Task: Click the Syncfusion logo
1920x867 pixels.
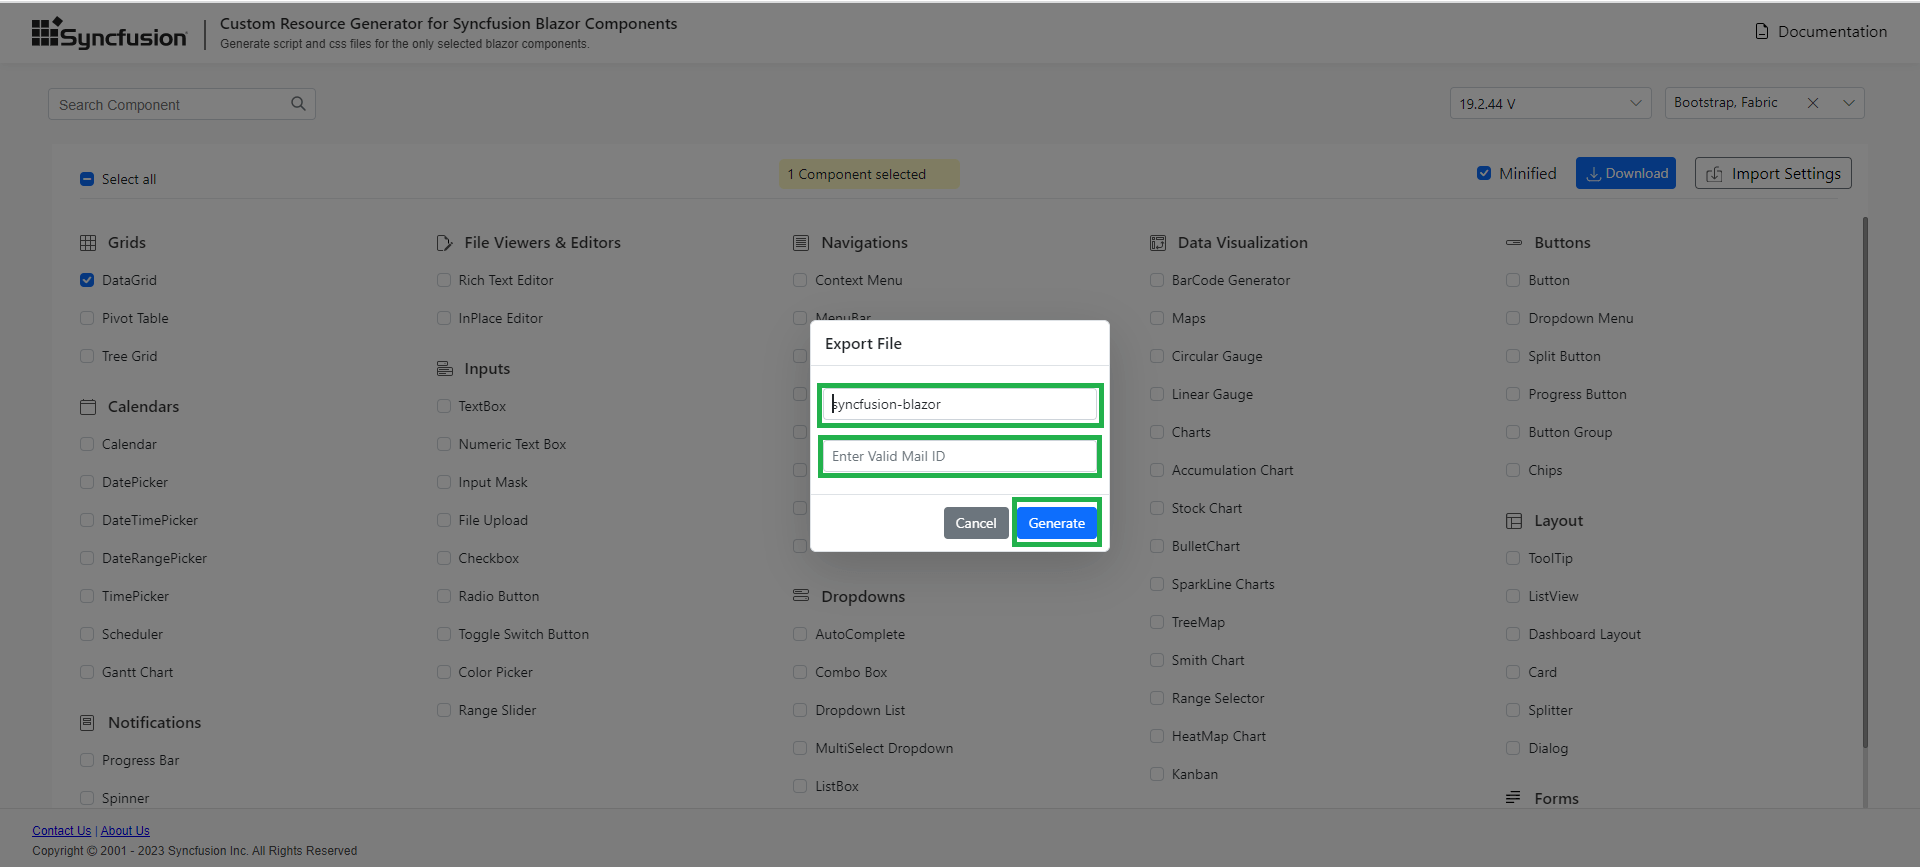Action: point(109,33)
